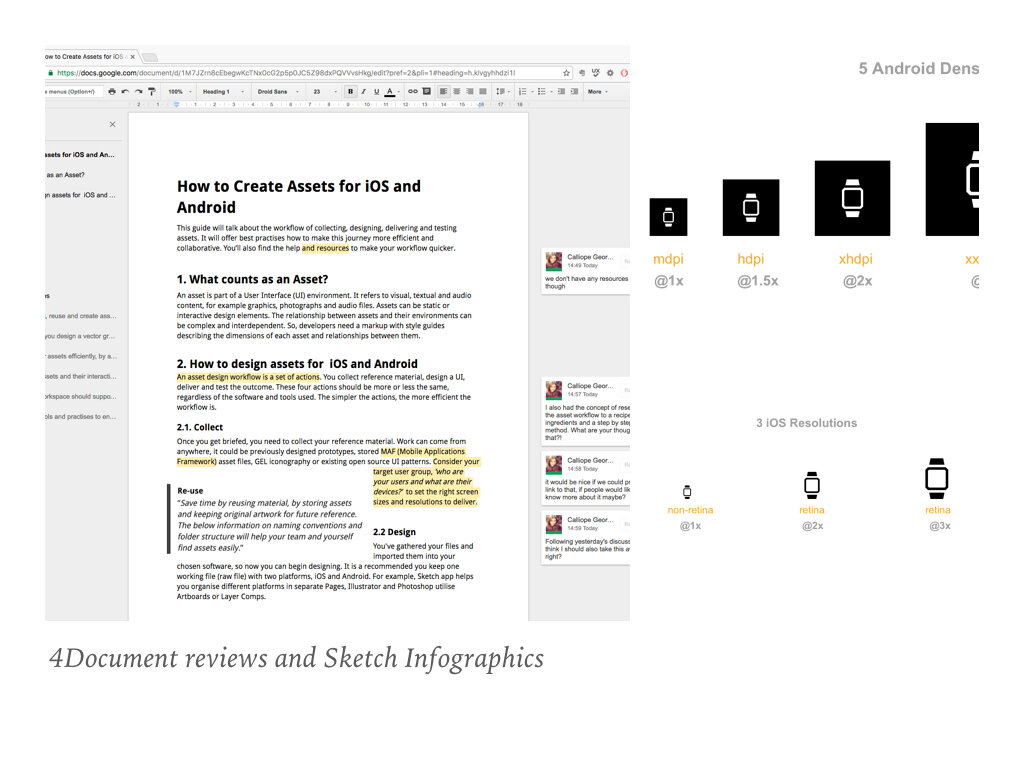
Task: Align text left
Action: point(444,91)
